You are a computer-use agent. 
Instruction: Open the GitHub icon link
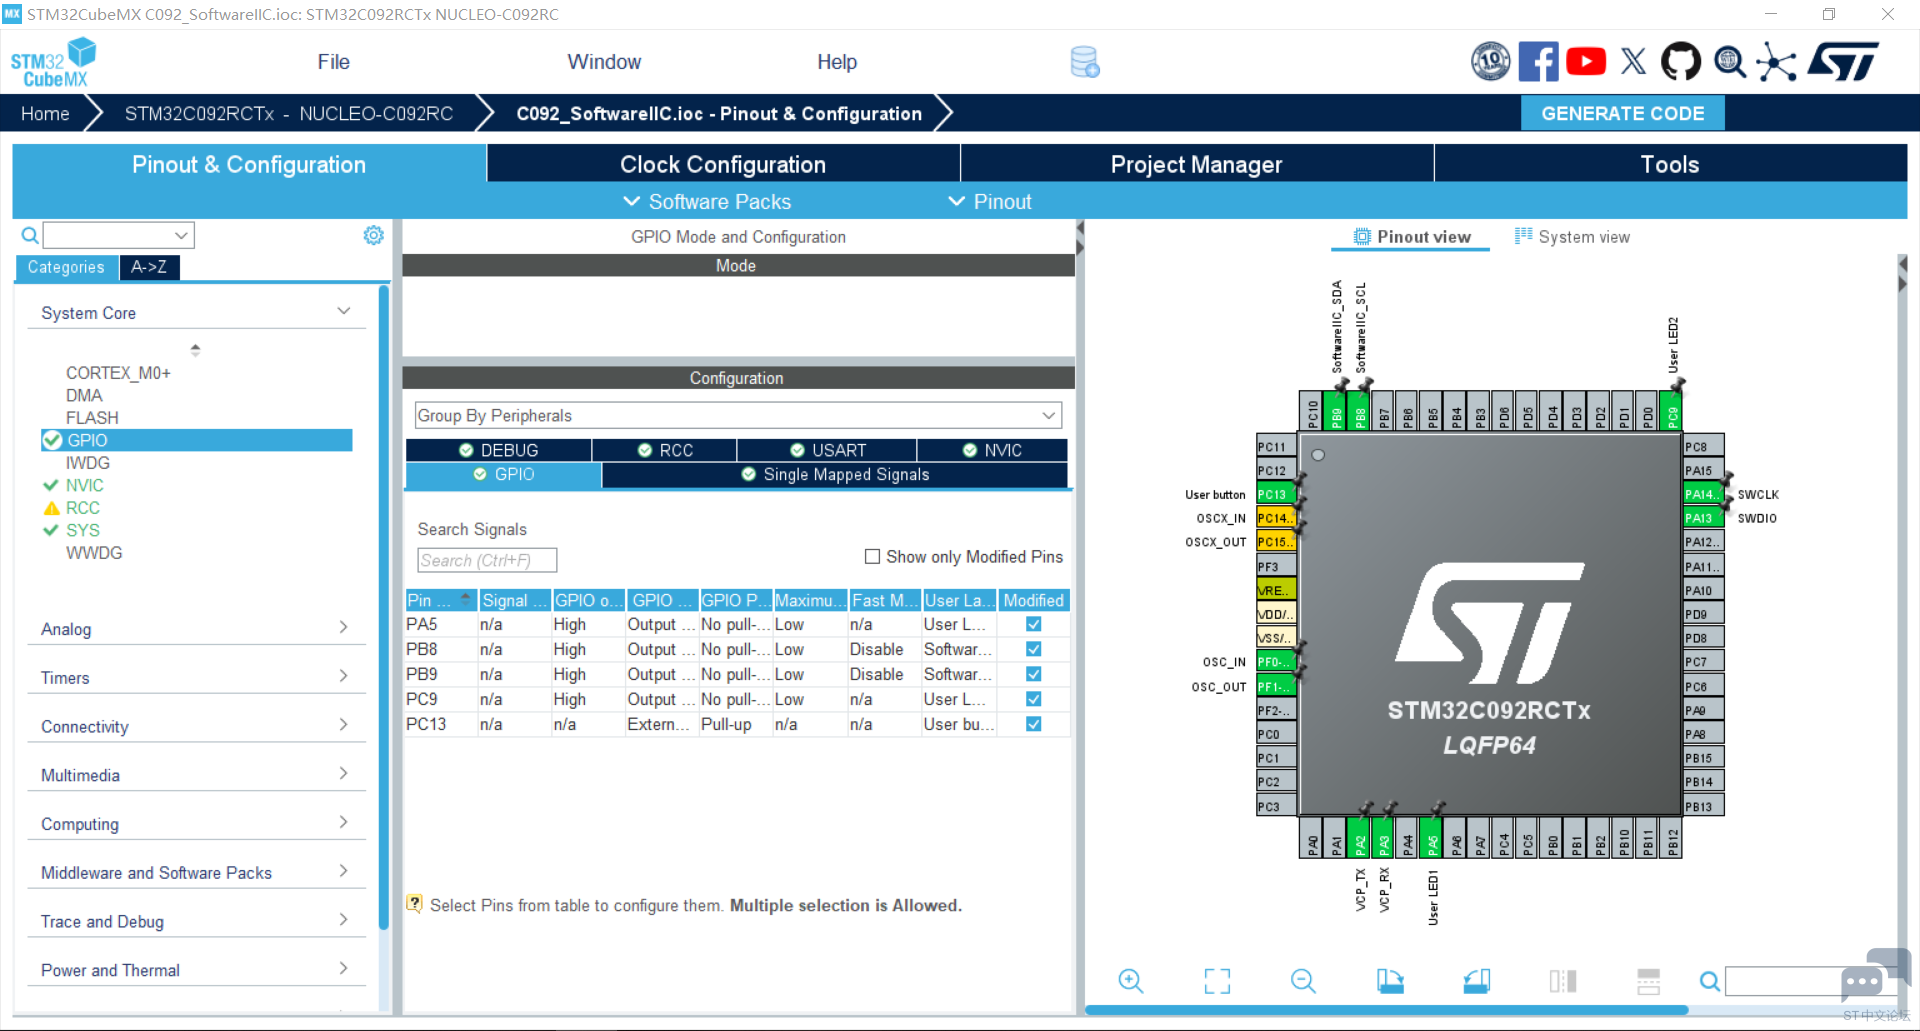click(x=1681, y=62)
